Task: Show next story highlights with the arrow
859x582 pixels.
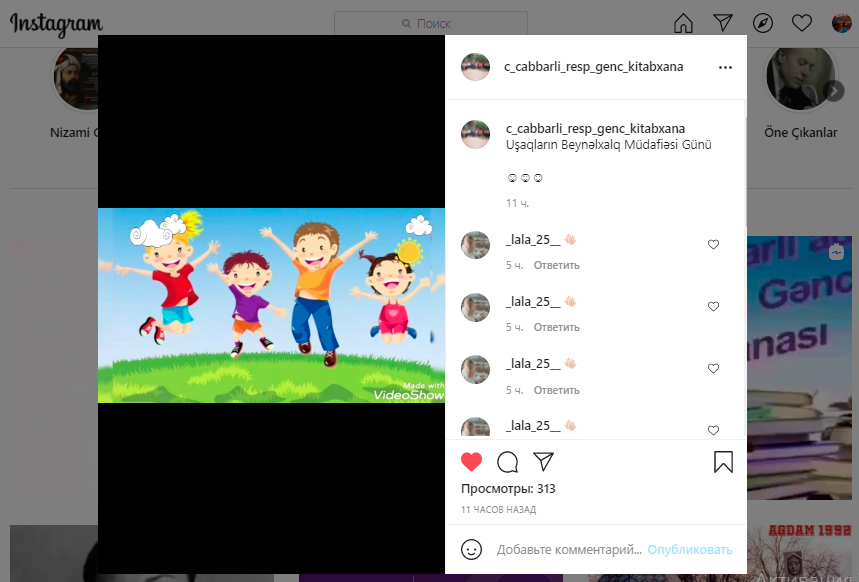Action: pyautogui.click(x=834, y=91)
